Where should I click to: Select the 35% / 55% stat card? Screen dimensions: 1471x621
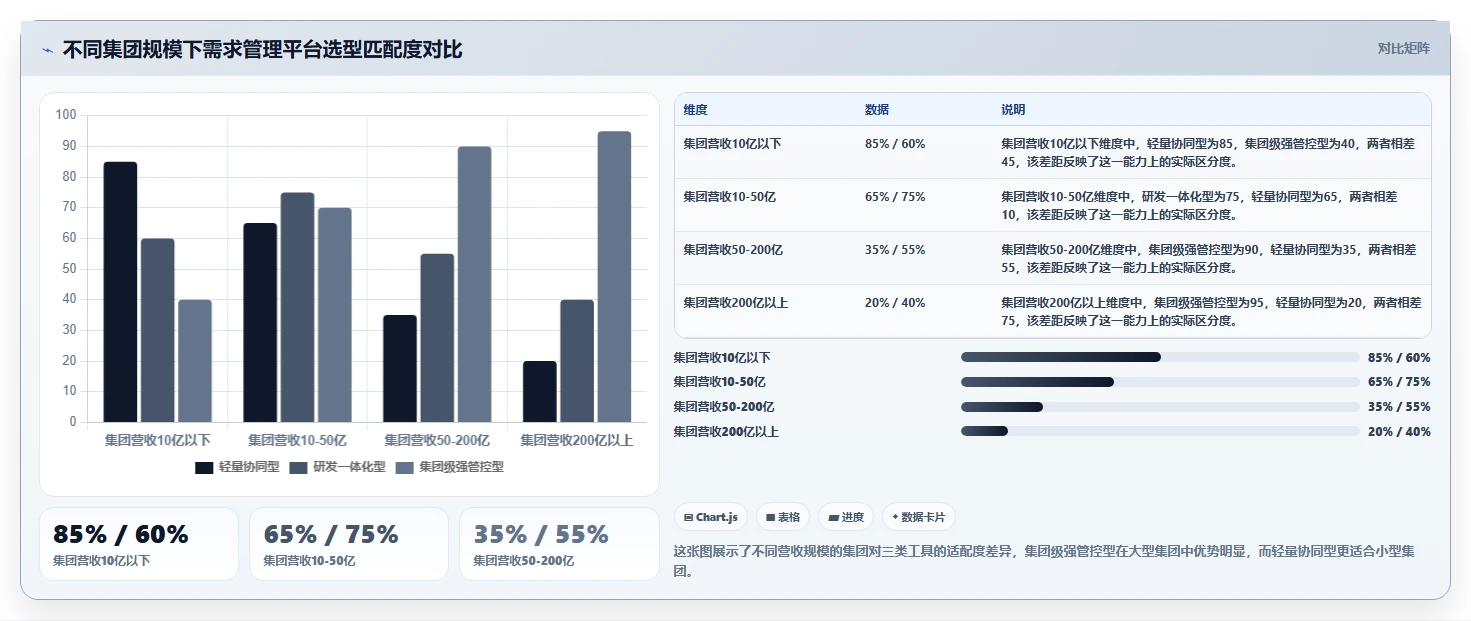click(x=559, y=544)
